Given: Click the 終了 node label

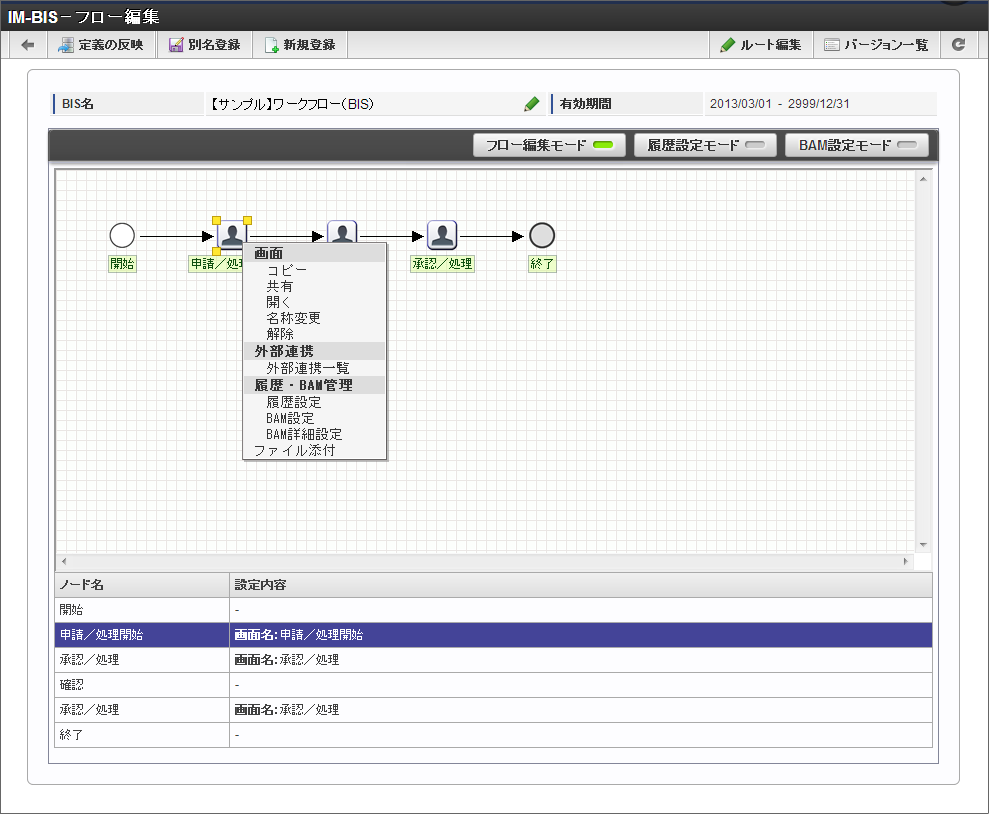Looking at the screenshot, I should coord(542,264).
